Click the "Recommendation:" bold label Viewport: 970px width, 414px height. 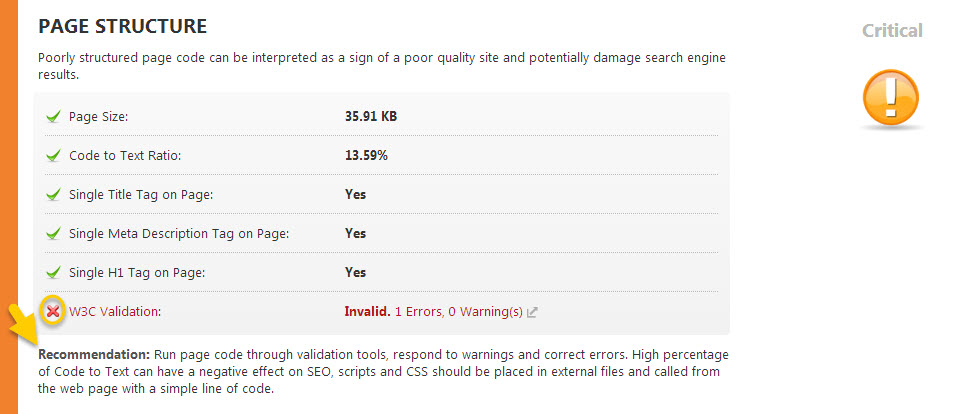tap(94, 355)
